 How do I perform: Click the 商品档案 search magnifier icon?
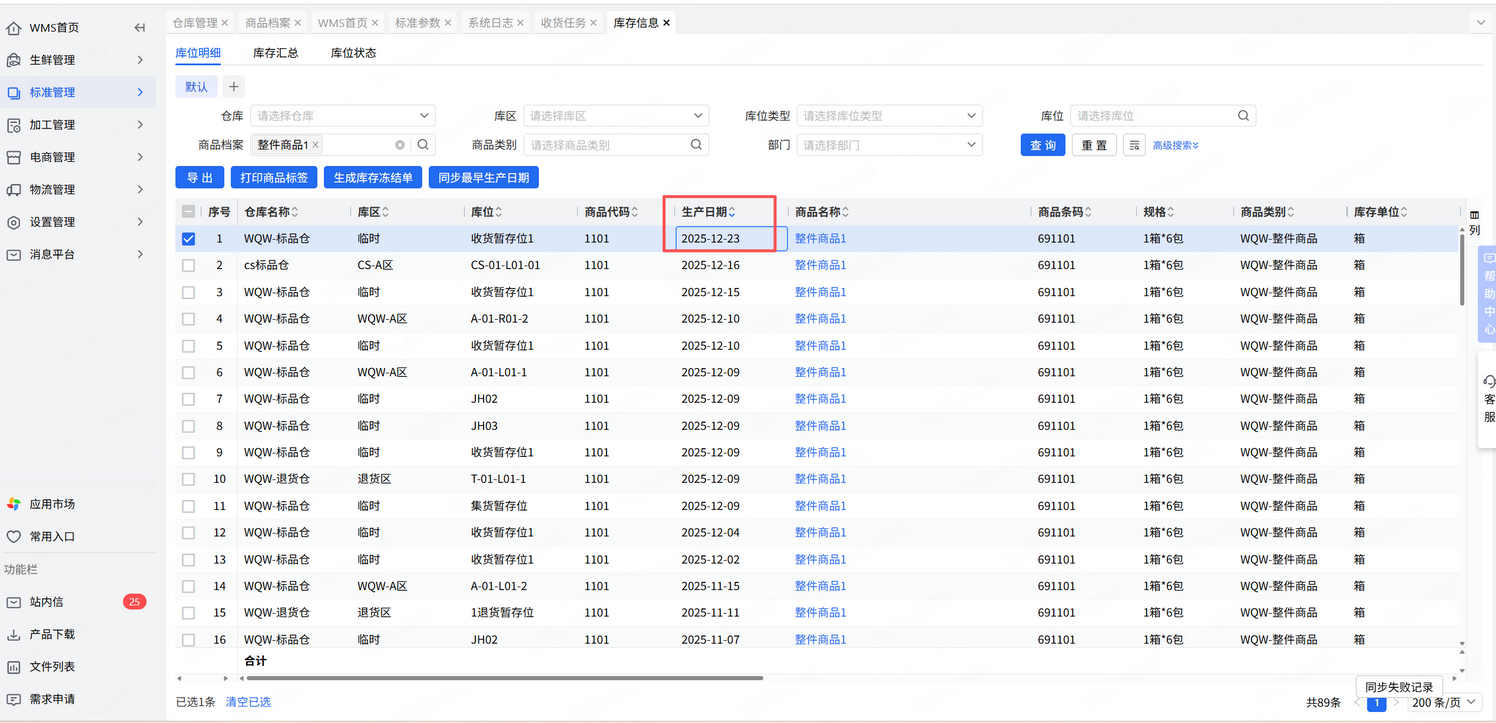tap(424, 145)
